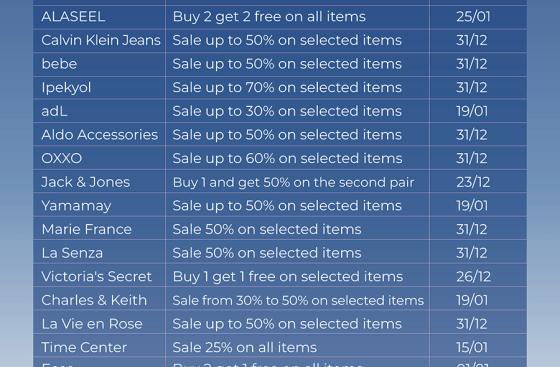Image resolution: width=560 pixels, height=367 pixels.
Task: Select the La Vie en Rose row name
Action: 92,324
